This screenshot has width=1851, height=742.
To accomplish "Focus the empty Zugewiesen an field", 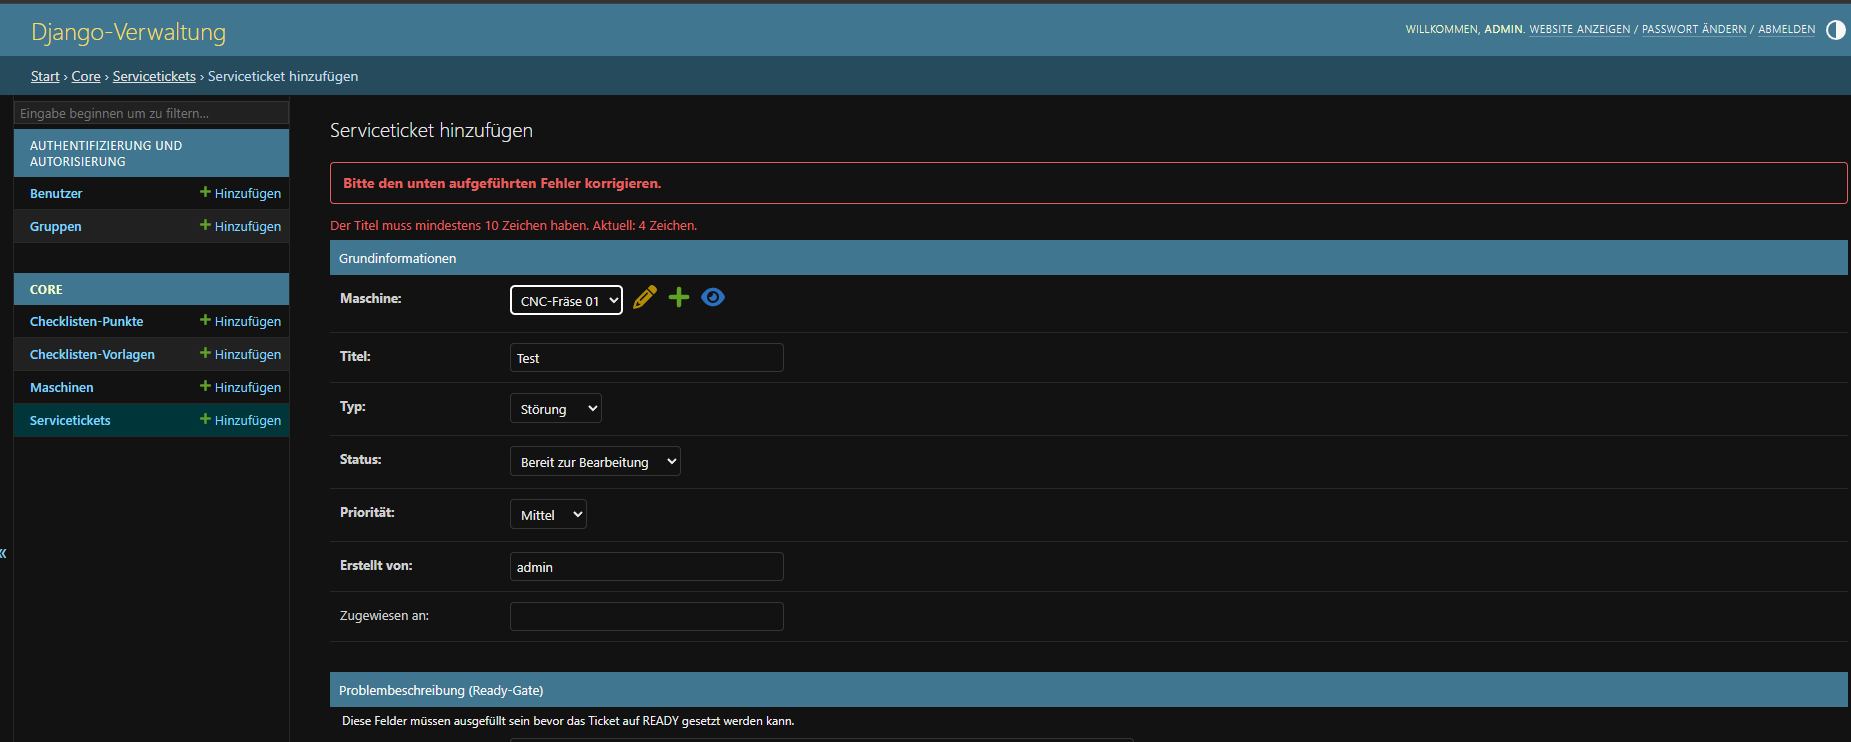I will tap(647, 617).
